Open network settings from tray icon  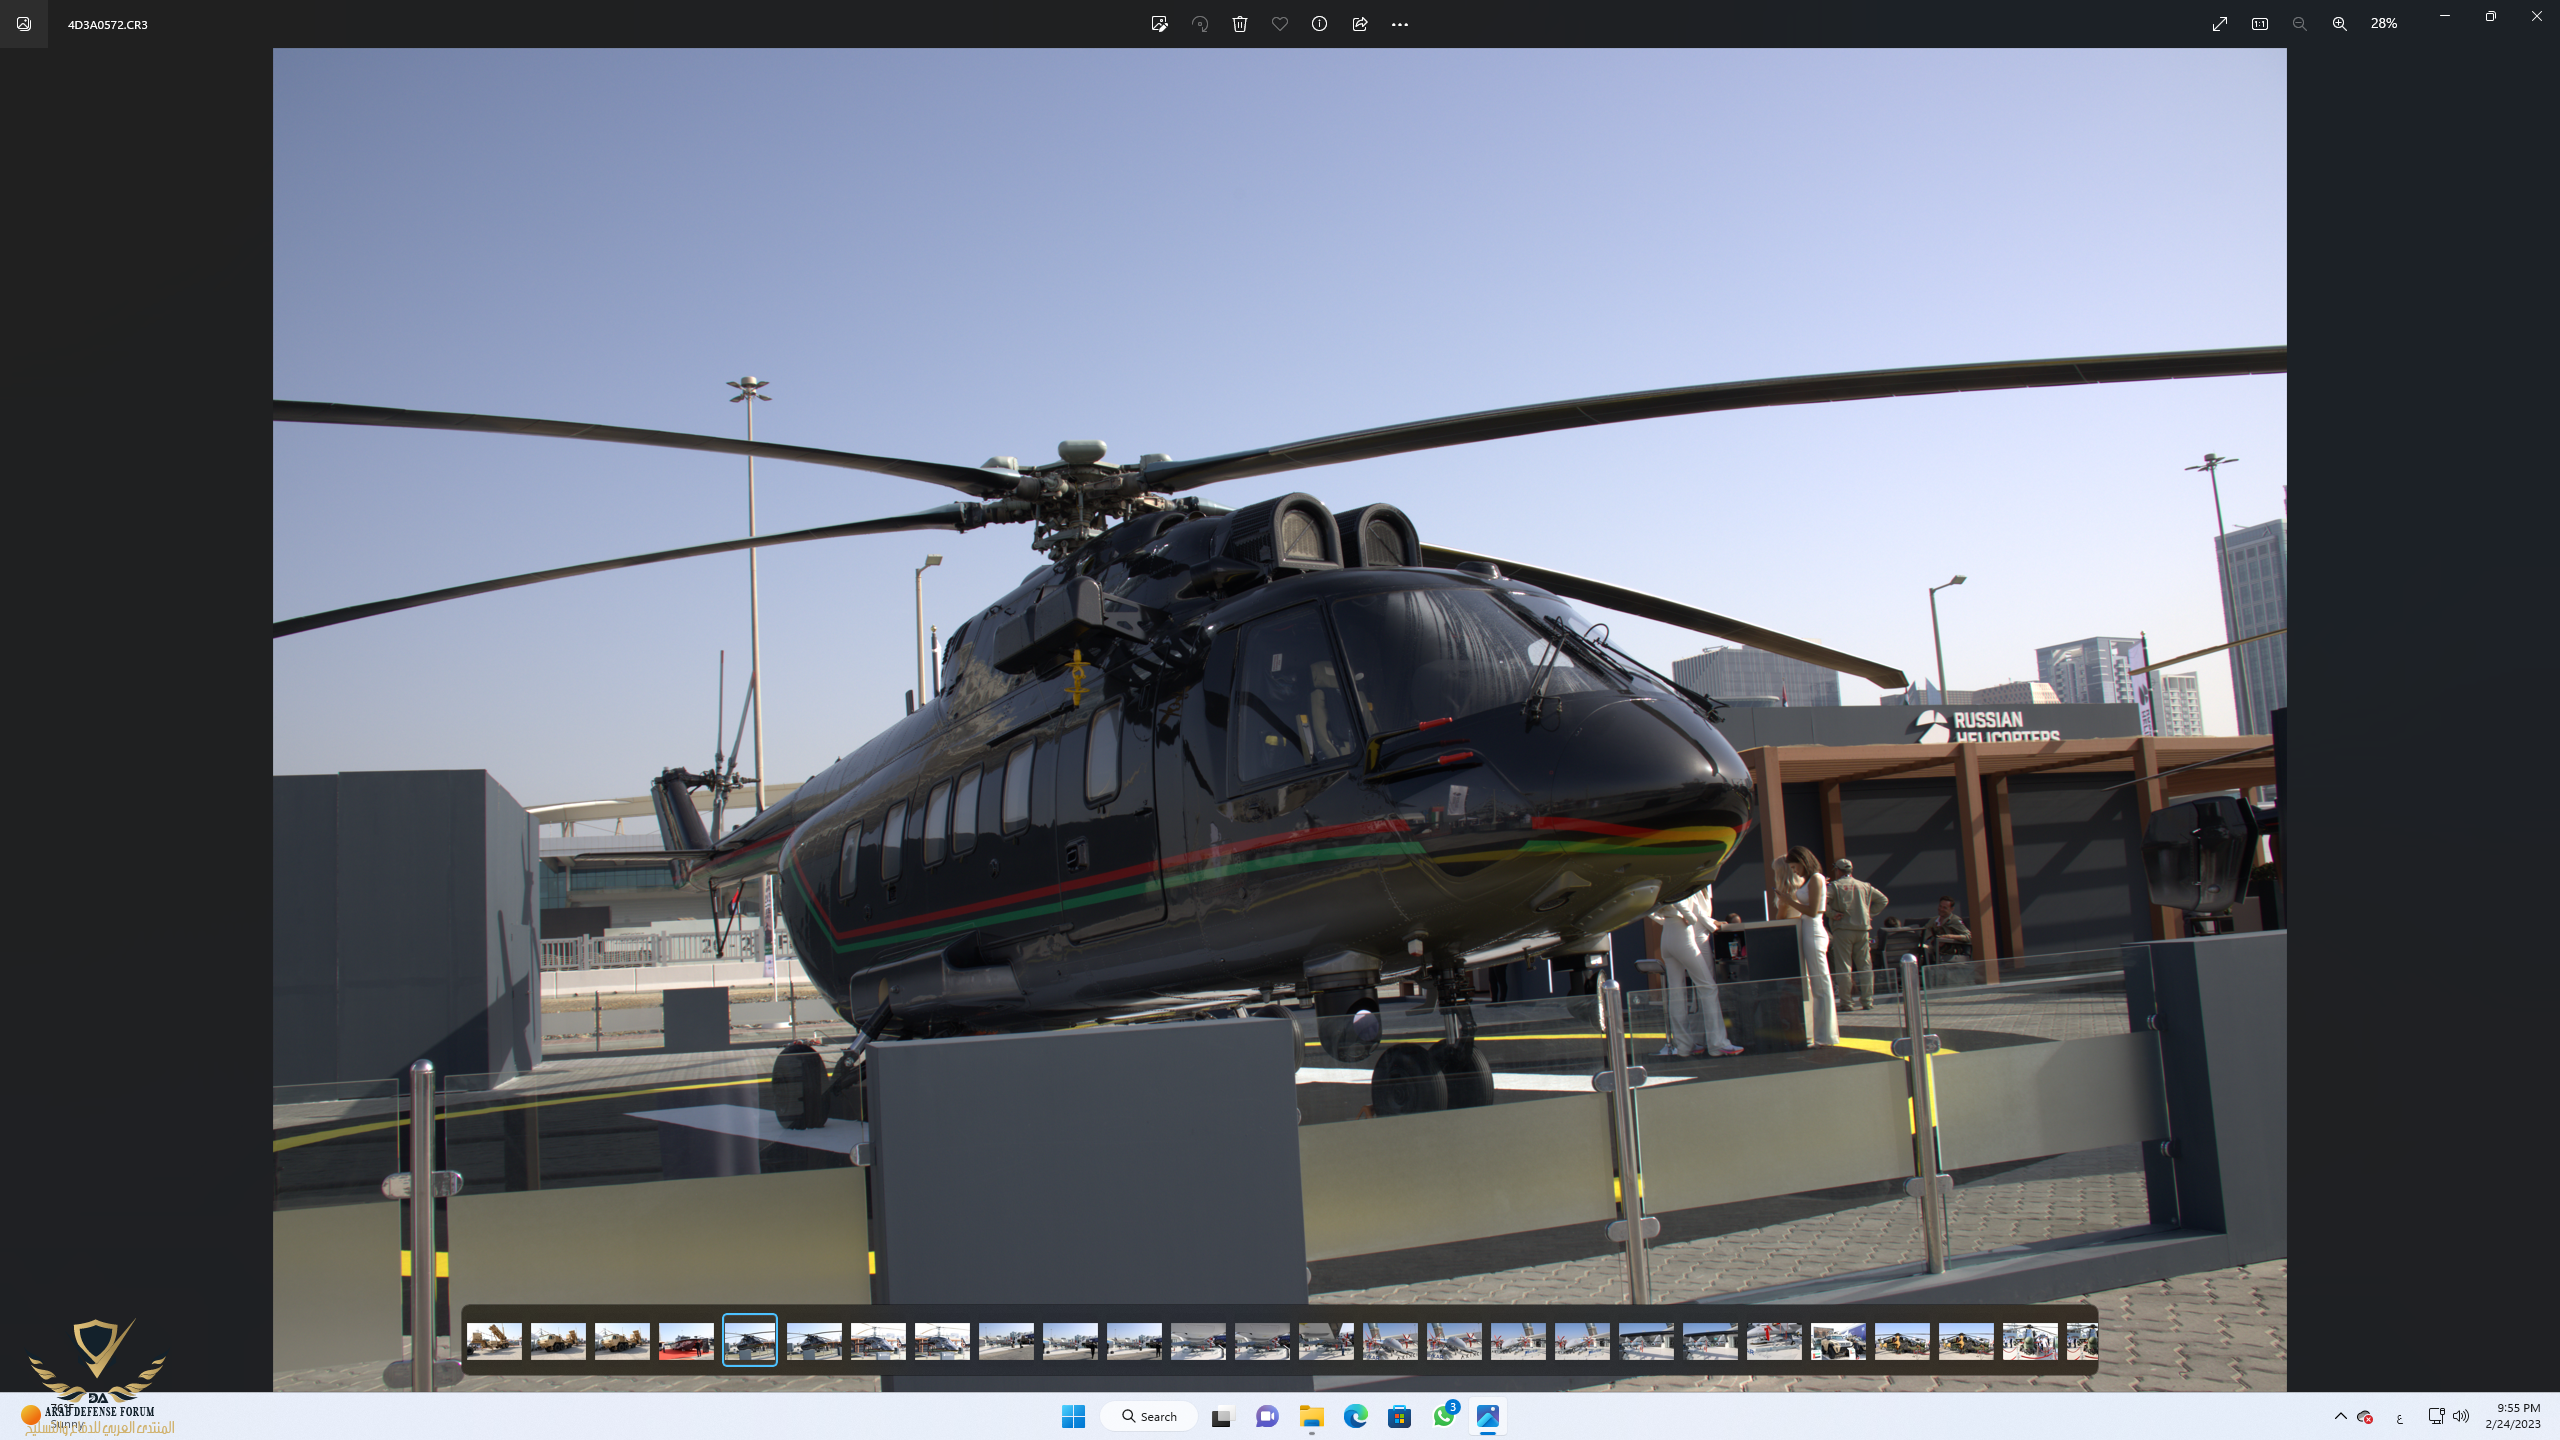(2436, 1416)
